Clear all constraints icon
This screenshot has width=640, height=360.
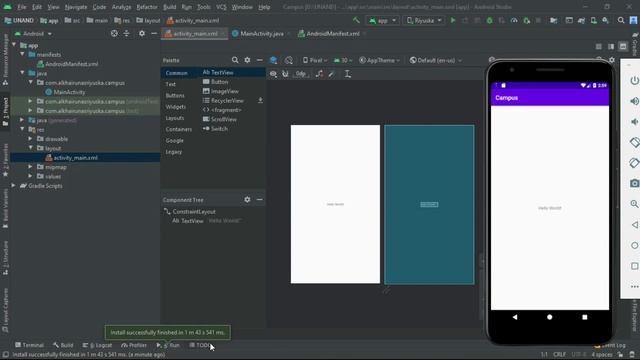pyautogui.click(x=319, y=74)
